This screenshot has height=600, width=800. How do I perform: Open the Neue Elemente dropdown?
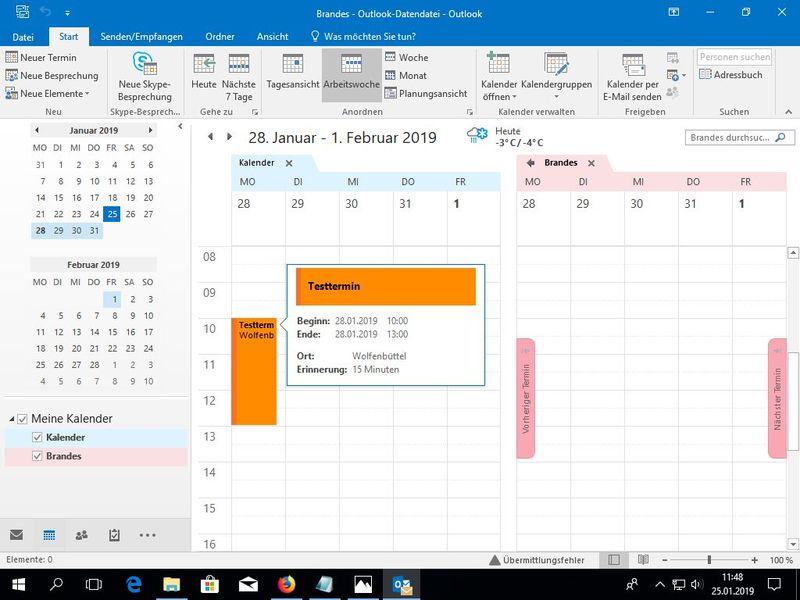click(47, 93)
